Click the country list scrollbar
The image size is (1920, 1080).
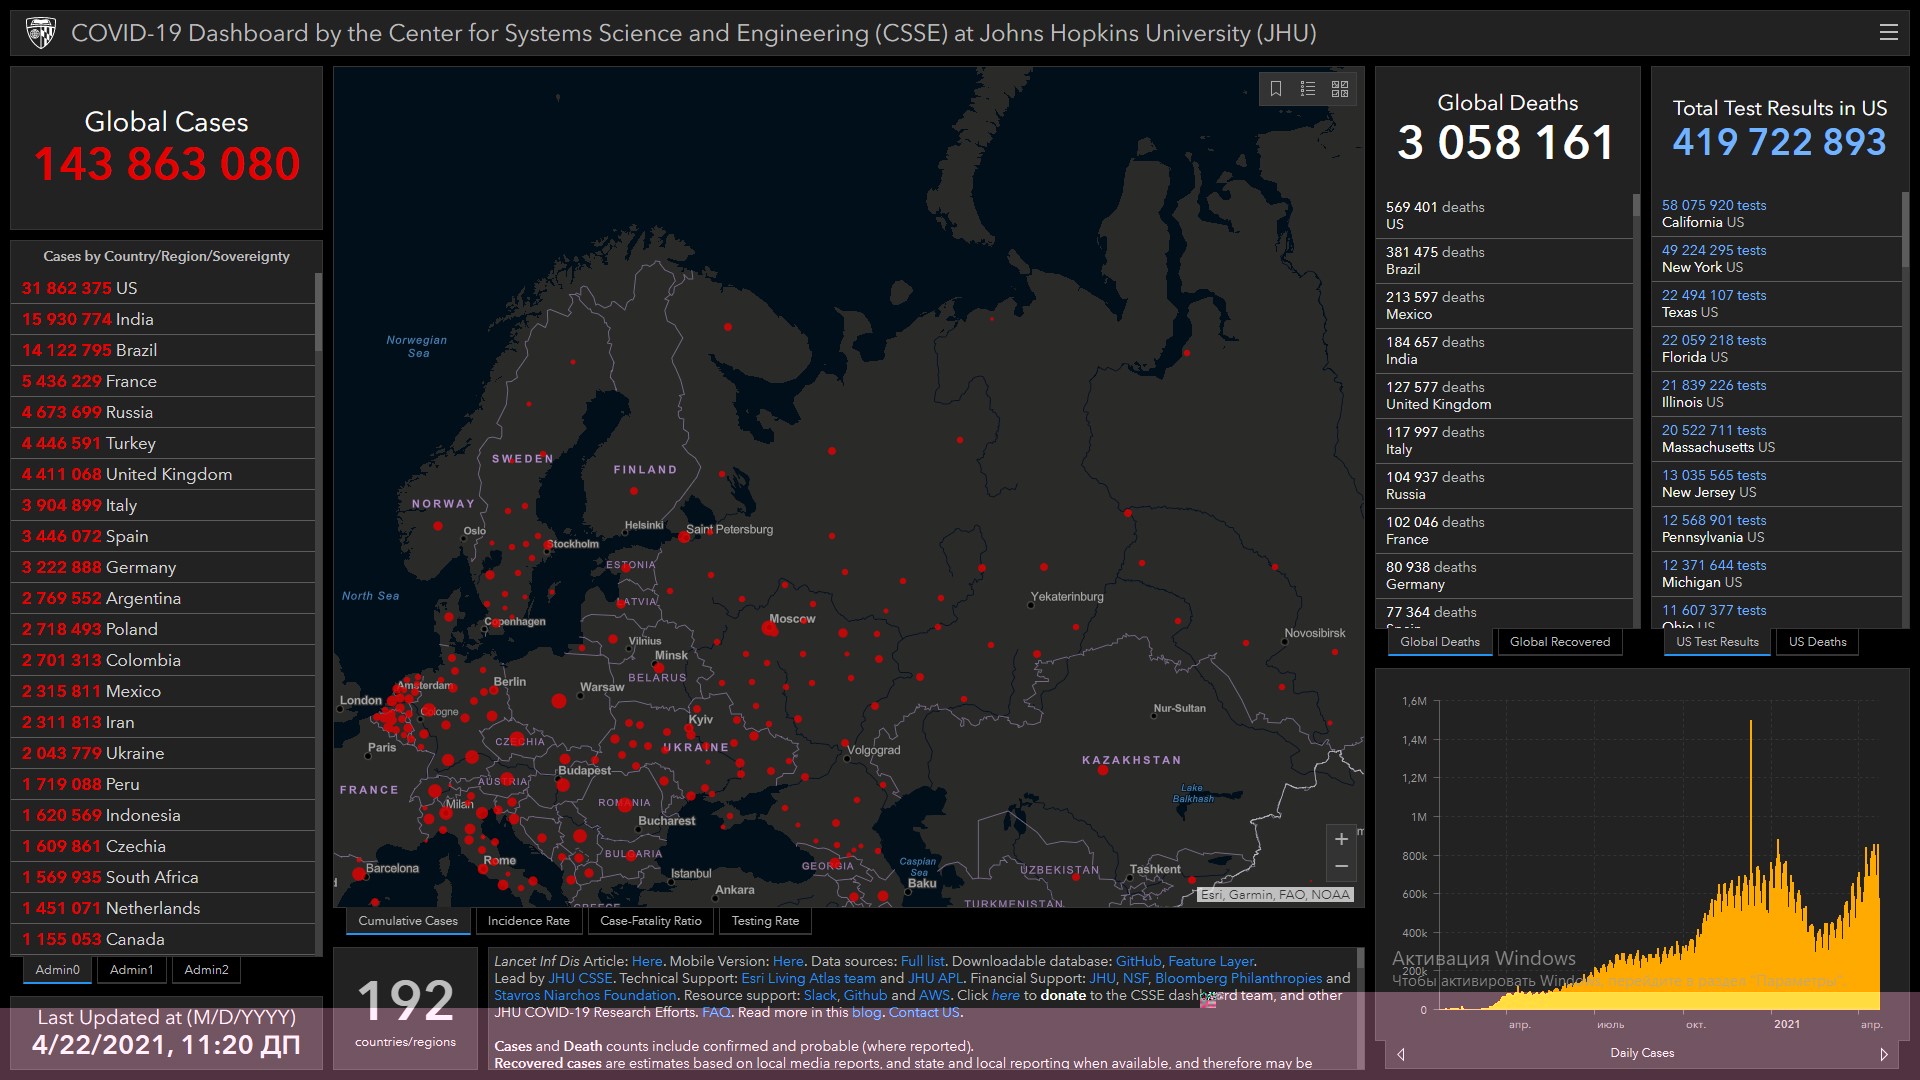tap(318, 312)
